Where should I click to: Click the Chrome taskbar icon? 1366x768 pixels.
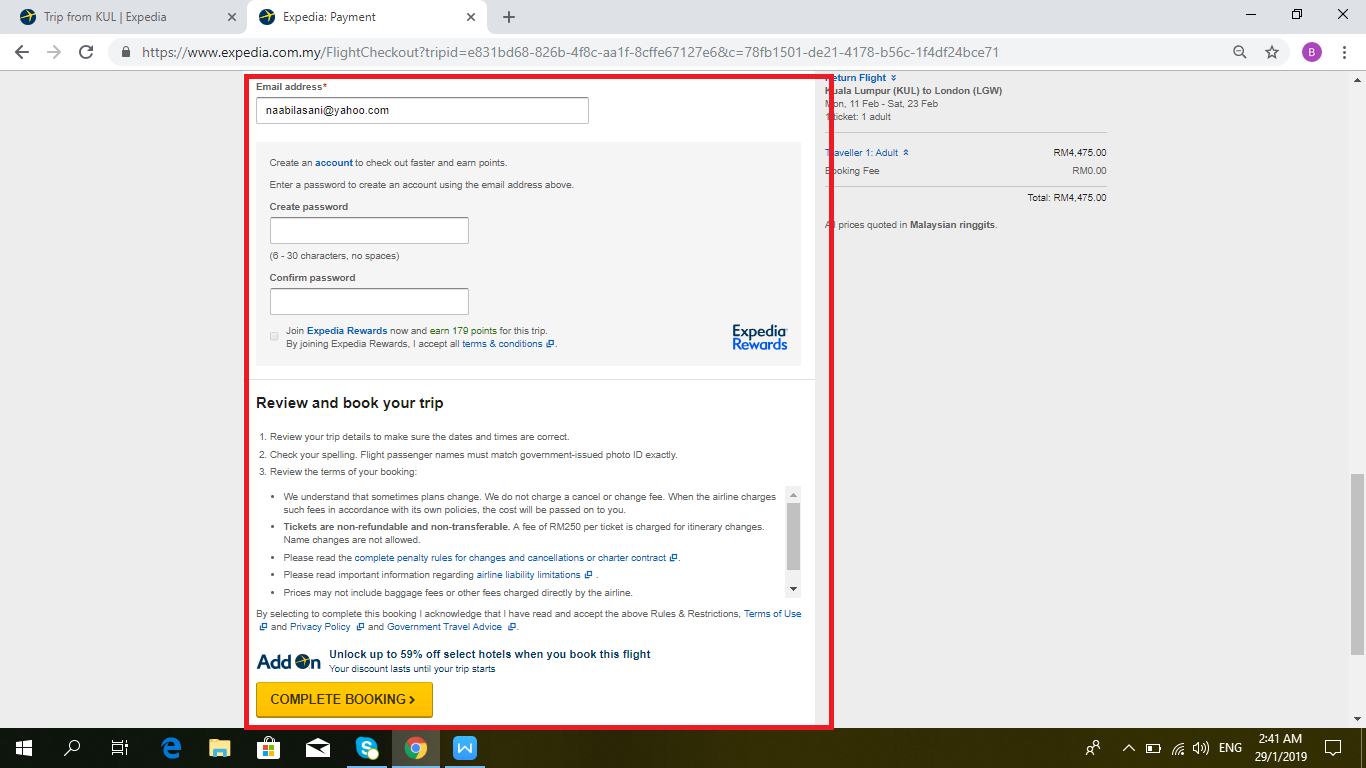click(x=416, y=747)
